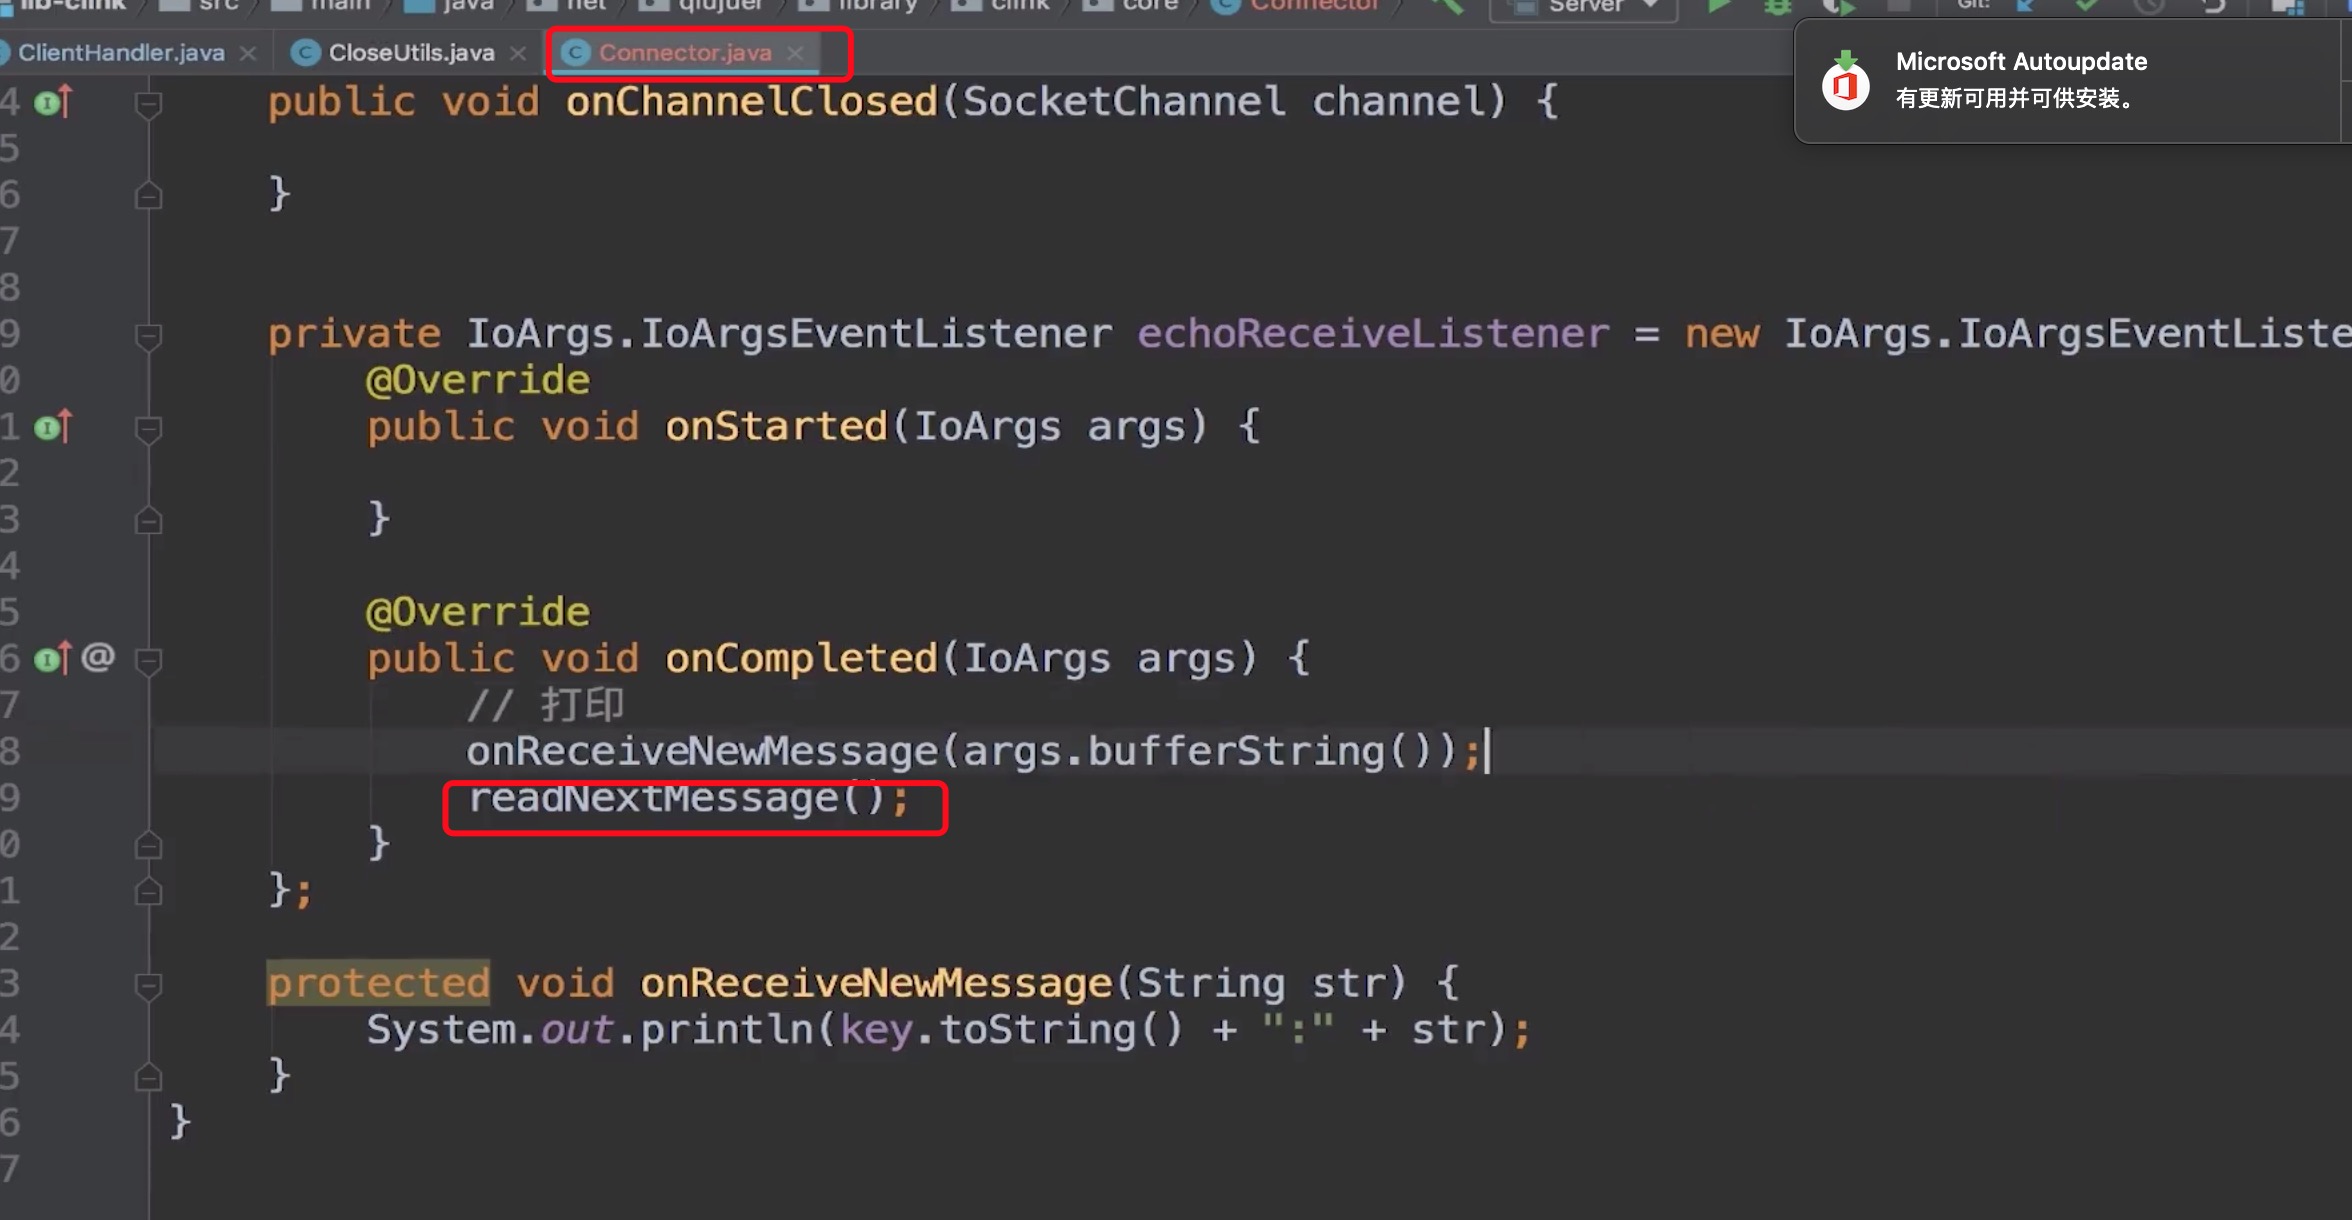
Task: Click the class icon on CloseUtils.java tab
Action: [x=305, y=53]
